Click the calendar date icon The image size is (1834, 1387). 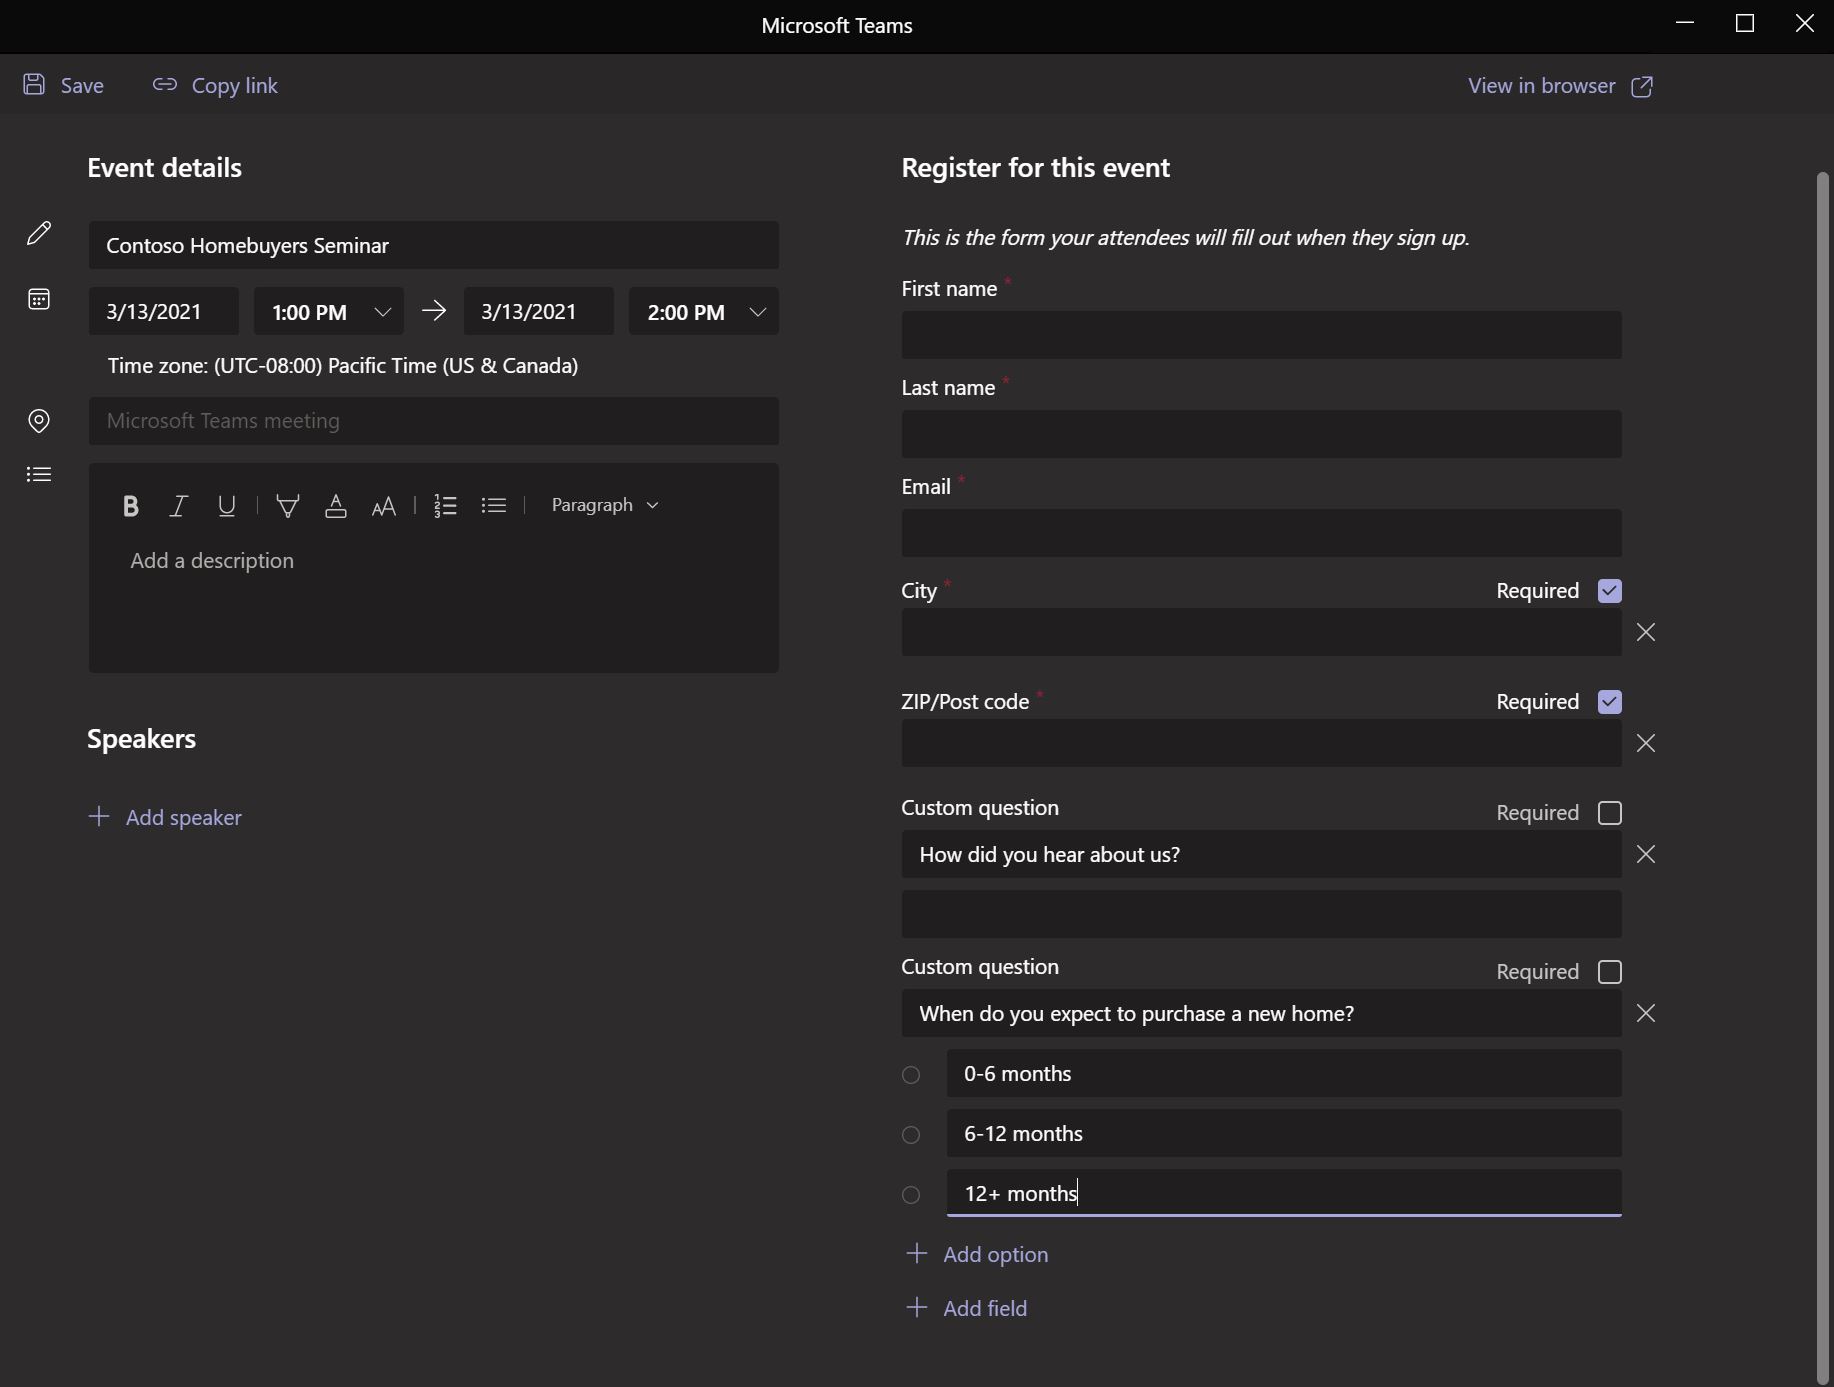point(39,299)
